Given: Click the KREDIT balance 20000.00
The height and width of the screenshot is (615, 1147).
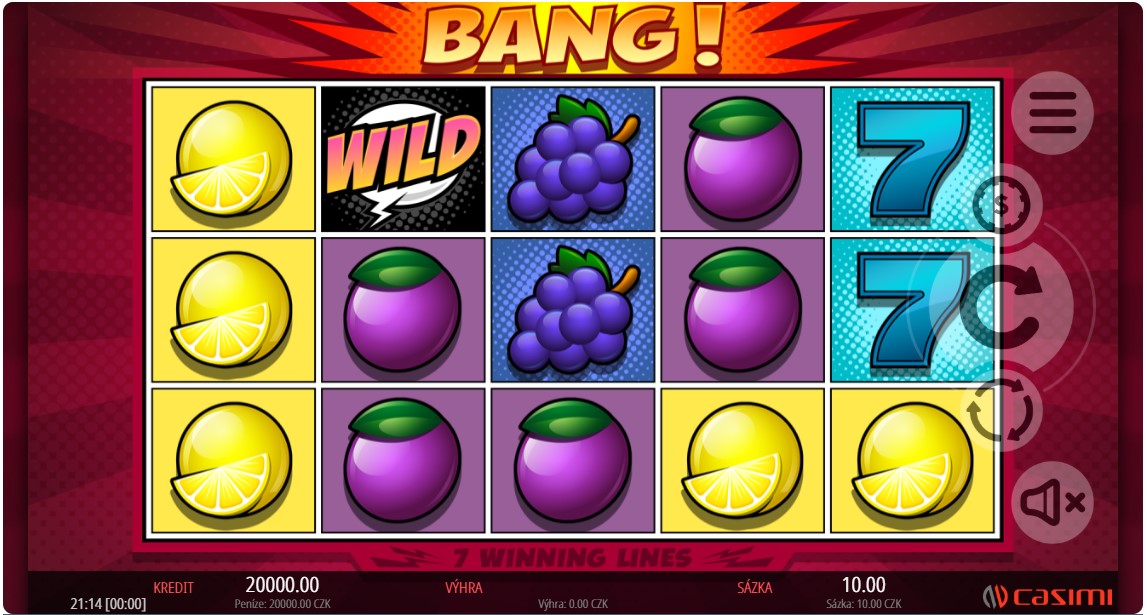Looking at the screenshot, I should (282, 585).
